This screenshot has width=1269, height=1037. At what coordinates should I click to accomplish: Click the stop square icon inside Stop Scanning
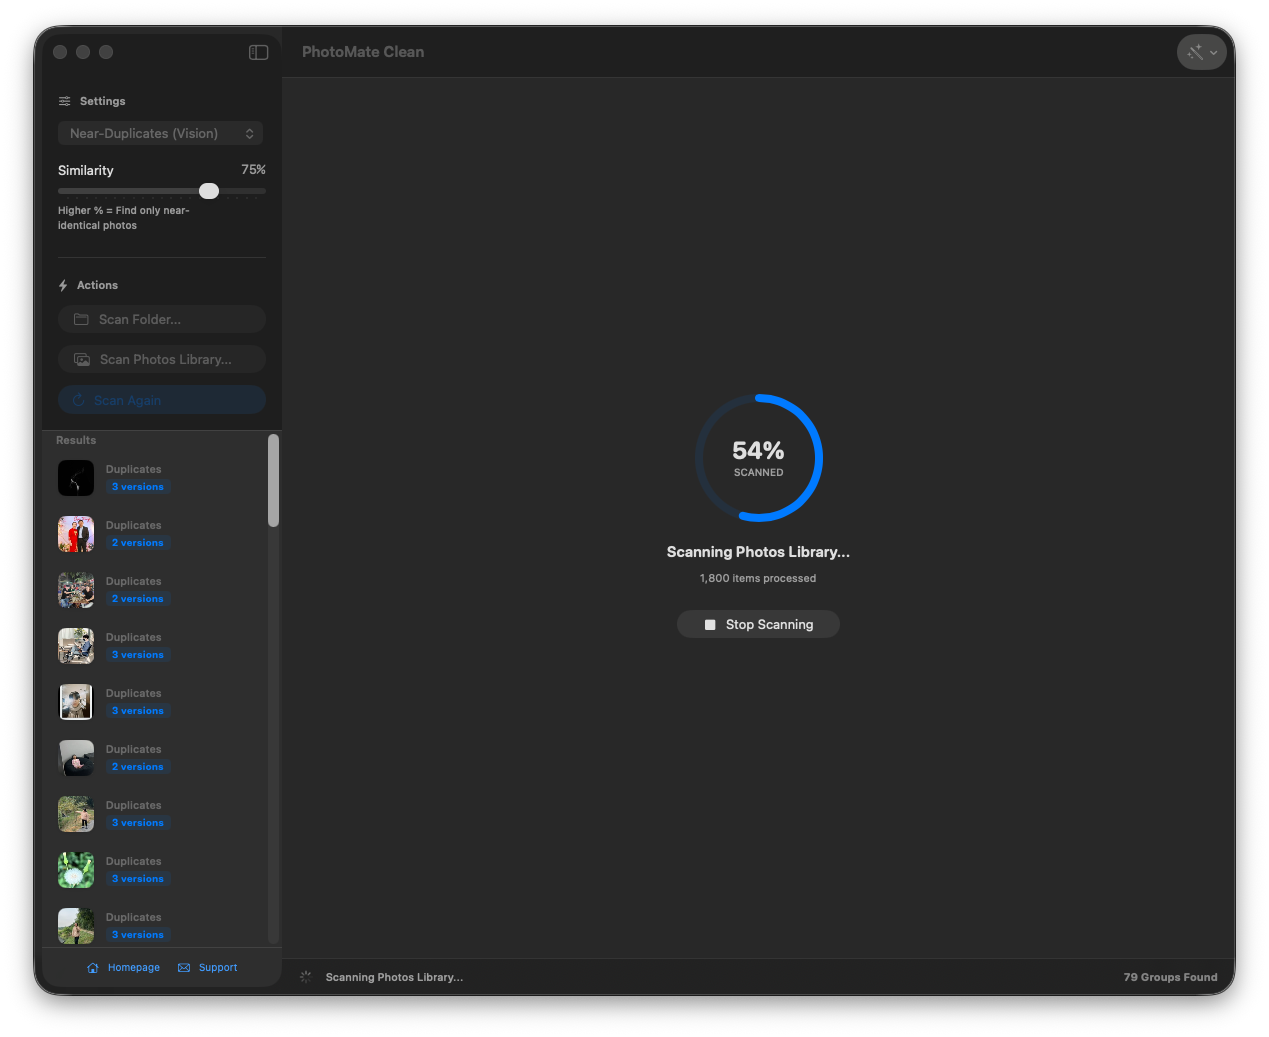click(x=711, y=624)
